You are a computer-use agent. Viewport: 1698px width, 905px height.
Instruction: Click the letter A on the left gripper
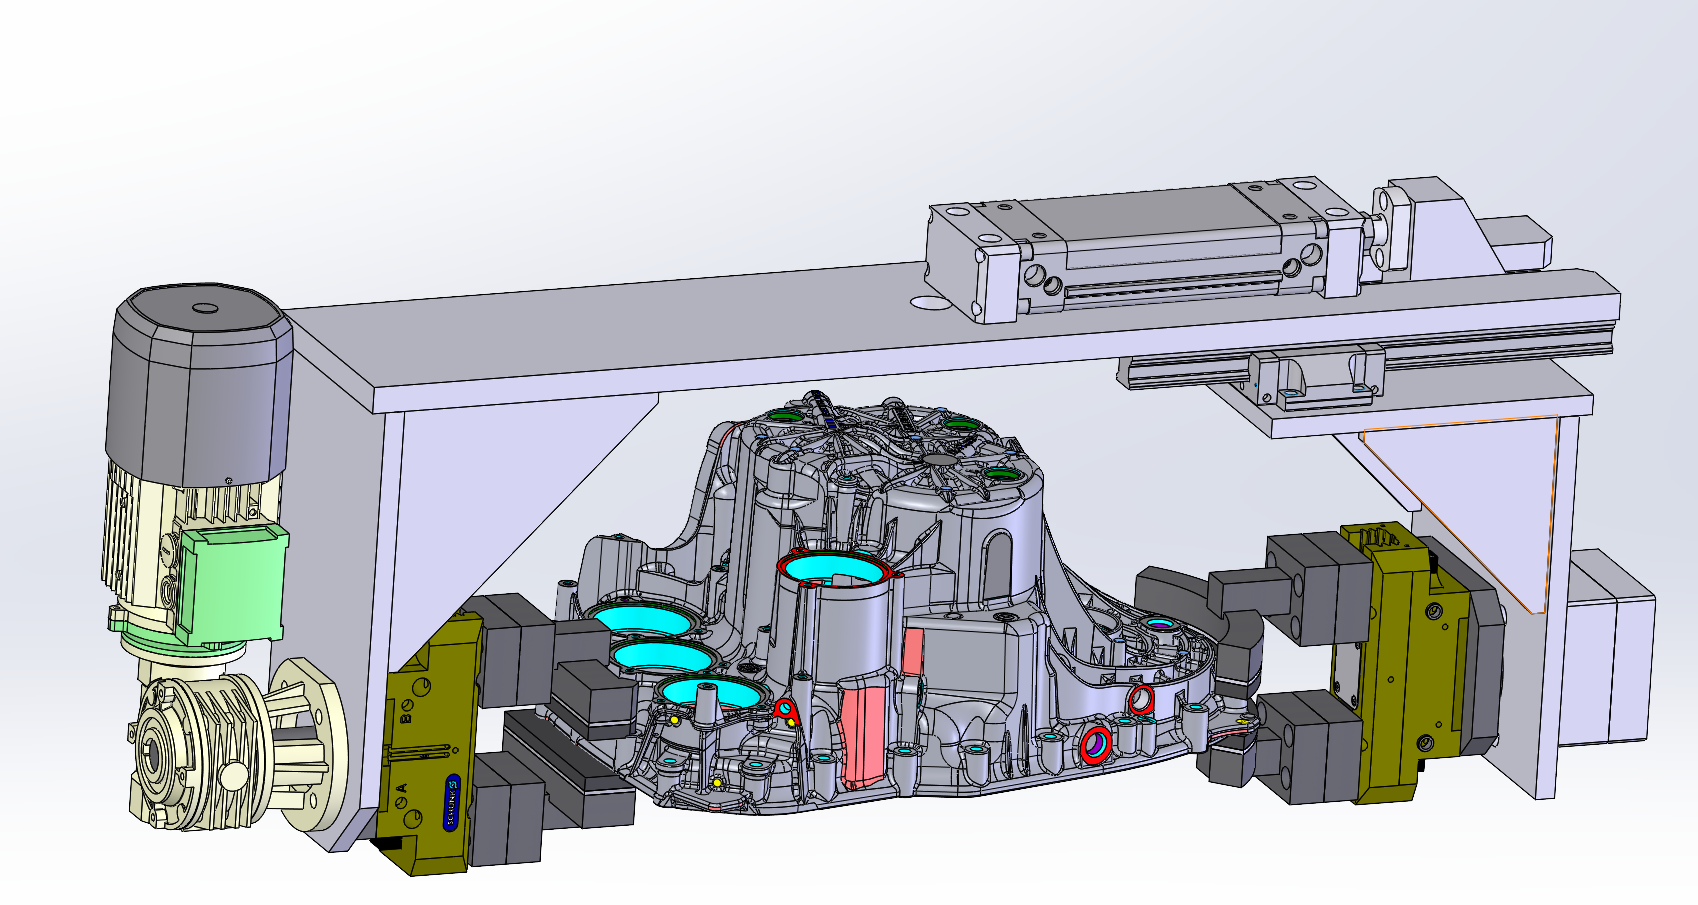click(x=401, y=787)
